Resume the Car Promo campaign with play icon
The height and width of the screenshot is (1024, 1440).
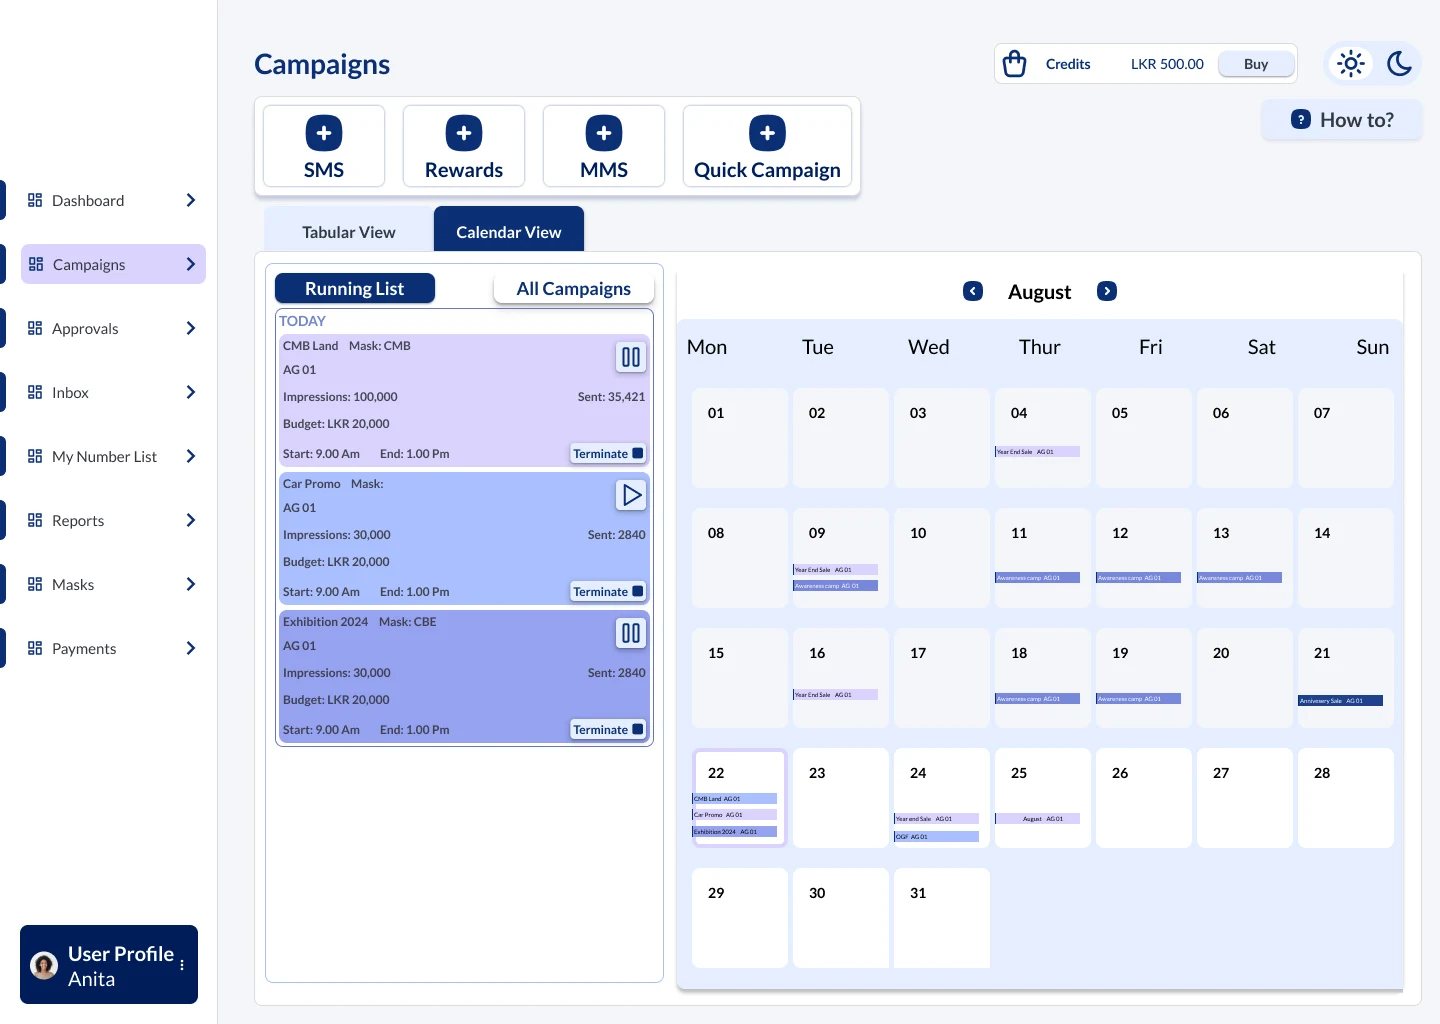click(x=631, y=495)
